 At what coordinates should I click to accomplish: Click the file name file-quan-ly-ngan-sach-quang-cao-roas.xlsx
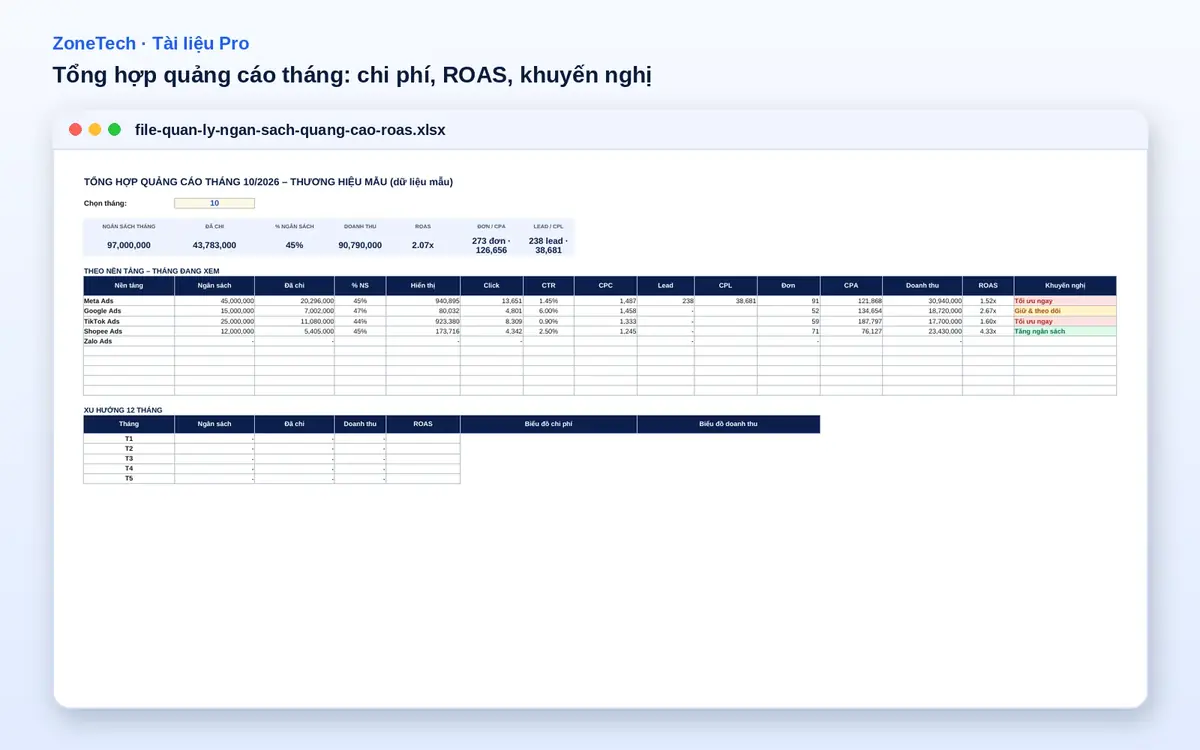pyautogui.click(x=290, y=130)
